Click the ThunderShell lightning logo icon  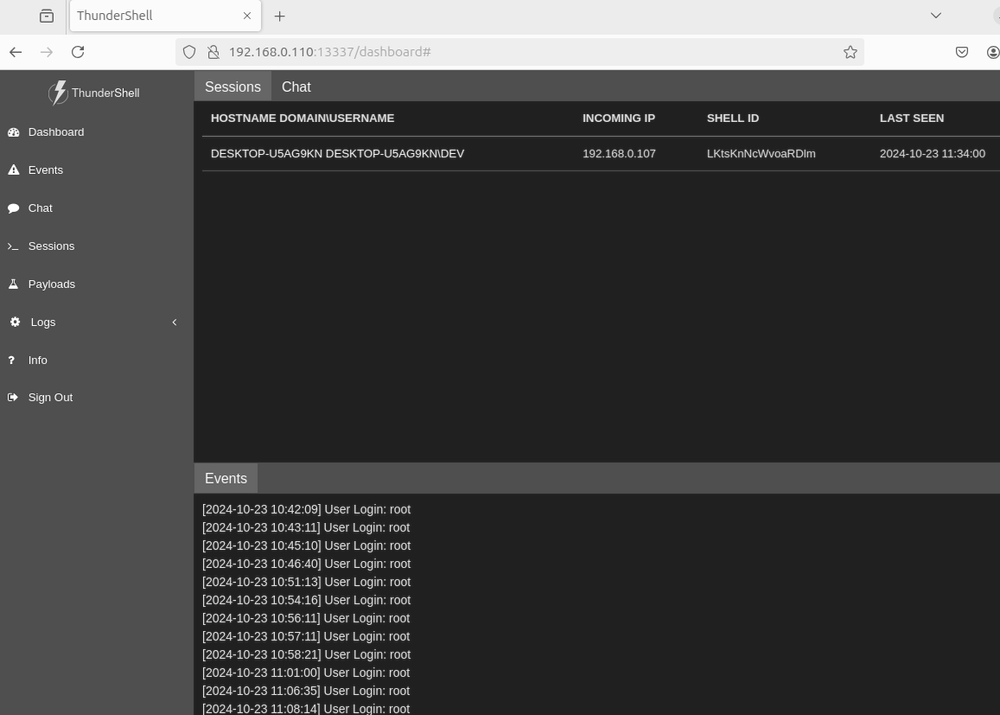[x=58, y=92]
